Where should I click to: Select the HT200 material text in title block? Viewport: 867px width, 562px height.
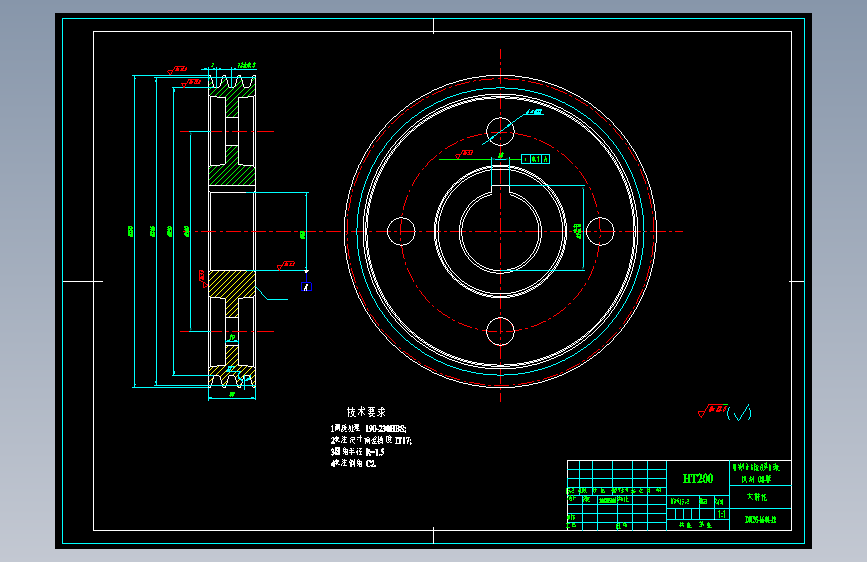click(698, 478)
